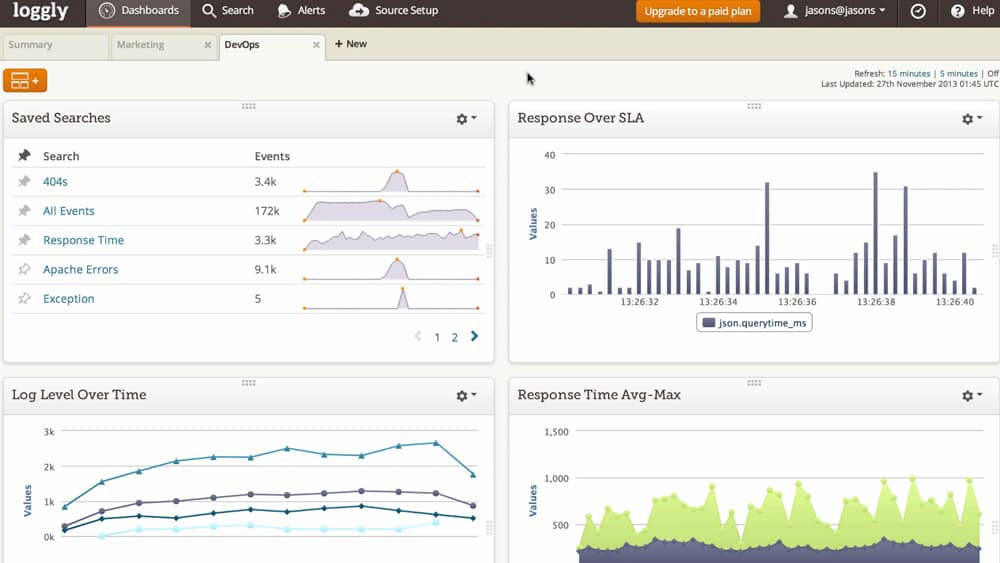Open Response Time Avg-Max gear menu
This screenshot has width=1000, height=563.
coord(972,396)
